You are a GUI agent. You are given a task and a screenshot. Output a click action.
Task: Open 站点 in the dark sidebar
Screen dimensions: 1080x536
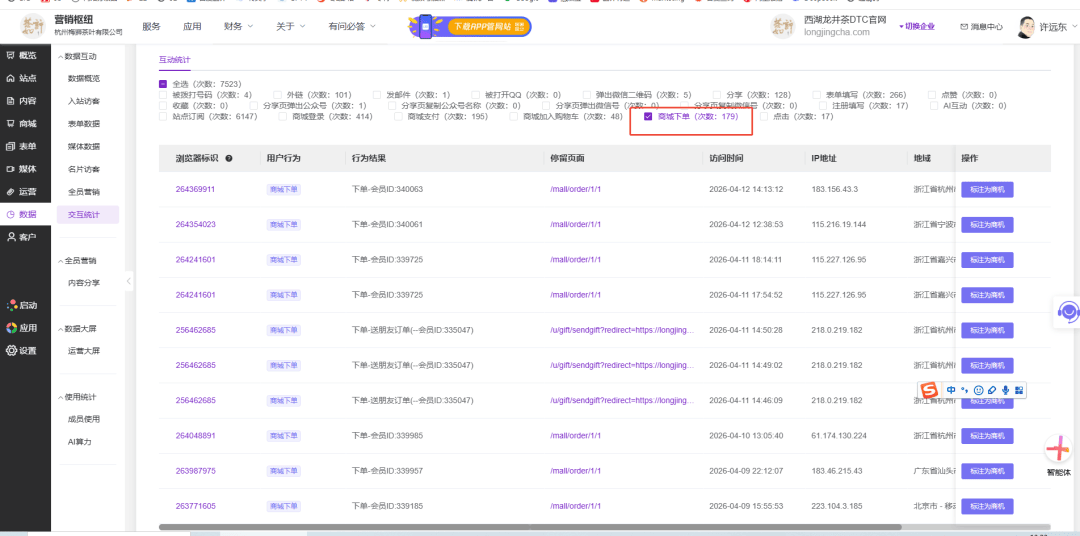22,78
